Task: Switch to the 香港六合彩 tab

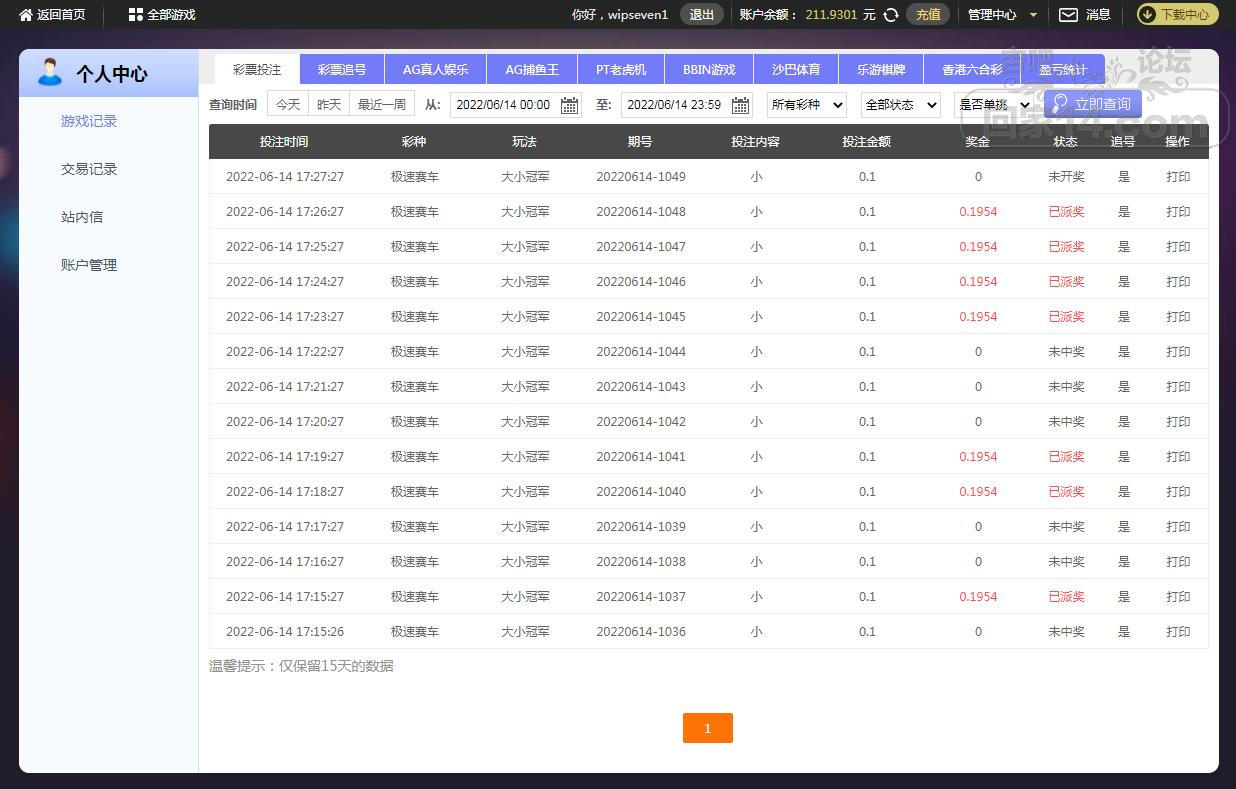Action: pyautogui.click(x=972, y=70)
